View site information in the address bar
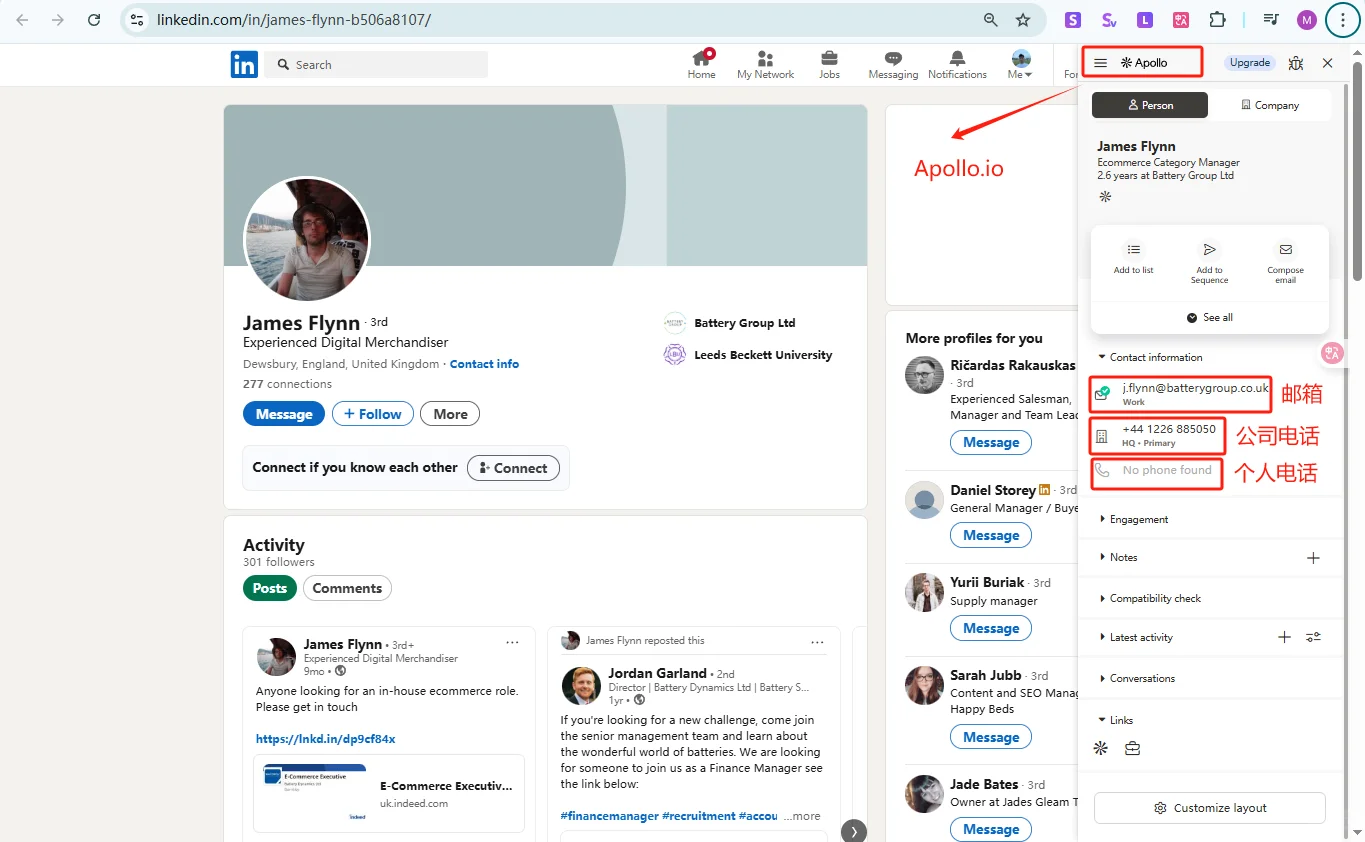The width and height of the screenshot is (1365, 842). click(x=138, y=20)
